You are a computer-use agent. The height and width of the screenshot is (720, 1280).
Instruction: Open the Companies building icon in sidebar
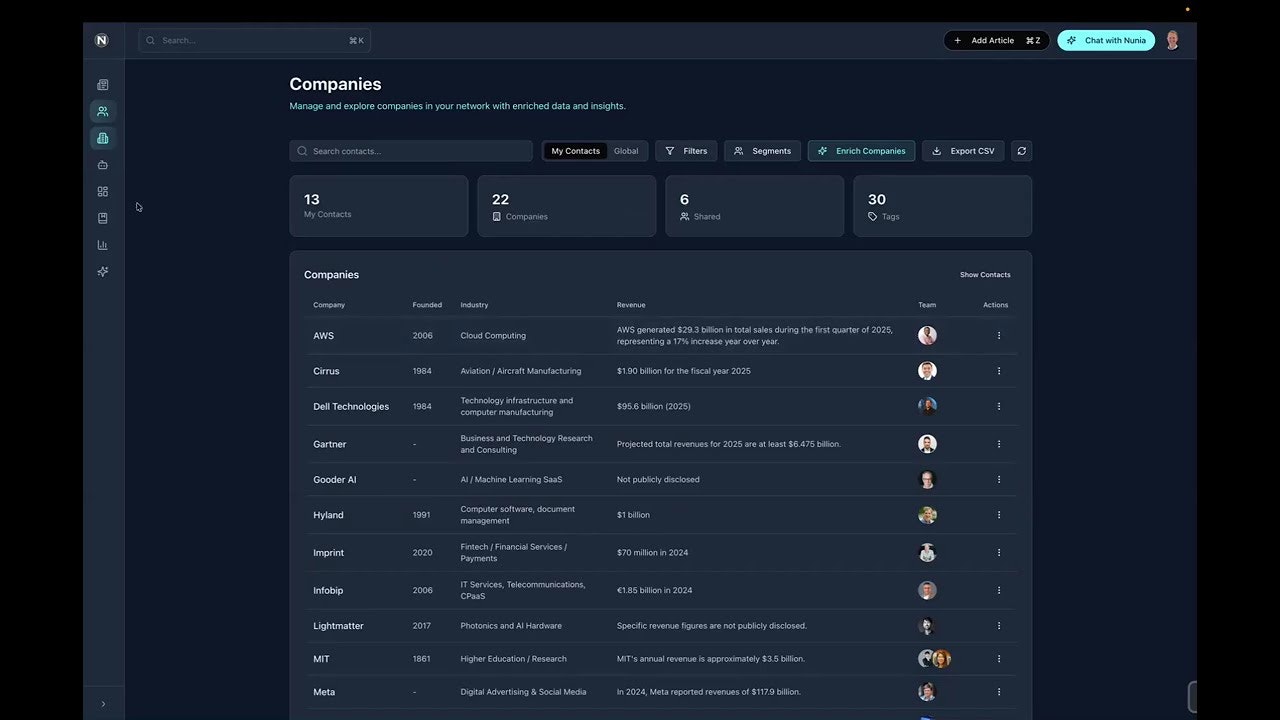coord(102,138)
